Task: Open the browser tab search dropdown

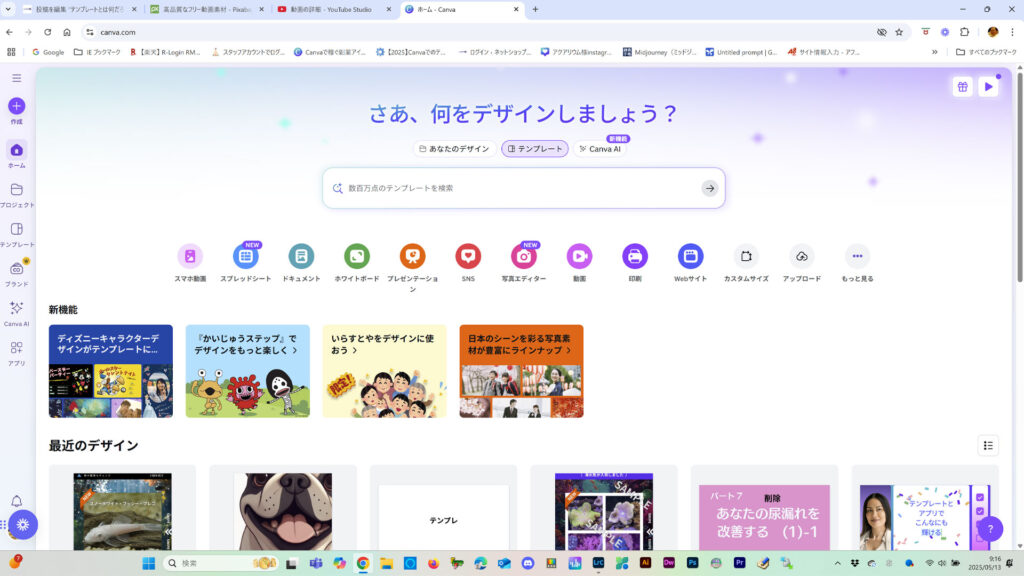Action: point(8,9)
